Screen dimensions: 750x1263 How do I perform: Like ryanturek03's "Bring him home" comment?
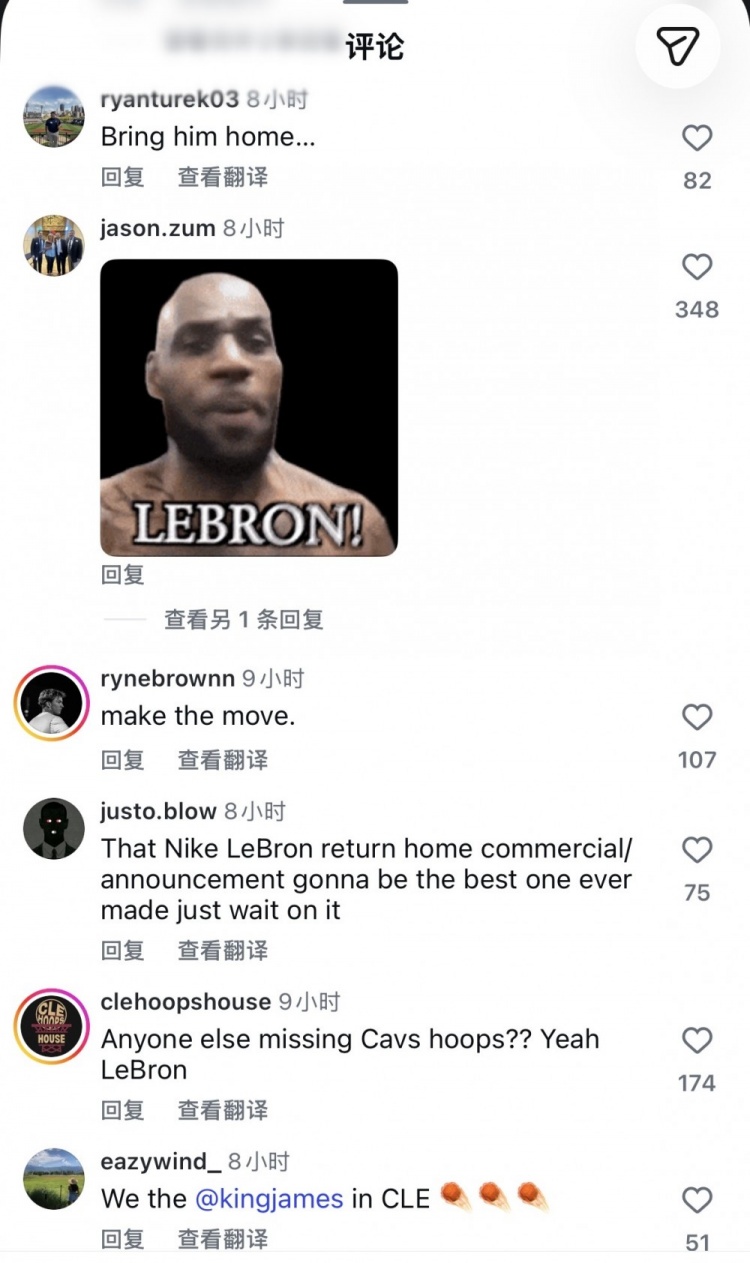pyautogui.click(x=697, y=138)
